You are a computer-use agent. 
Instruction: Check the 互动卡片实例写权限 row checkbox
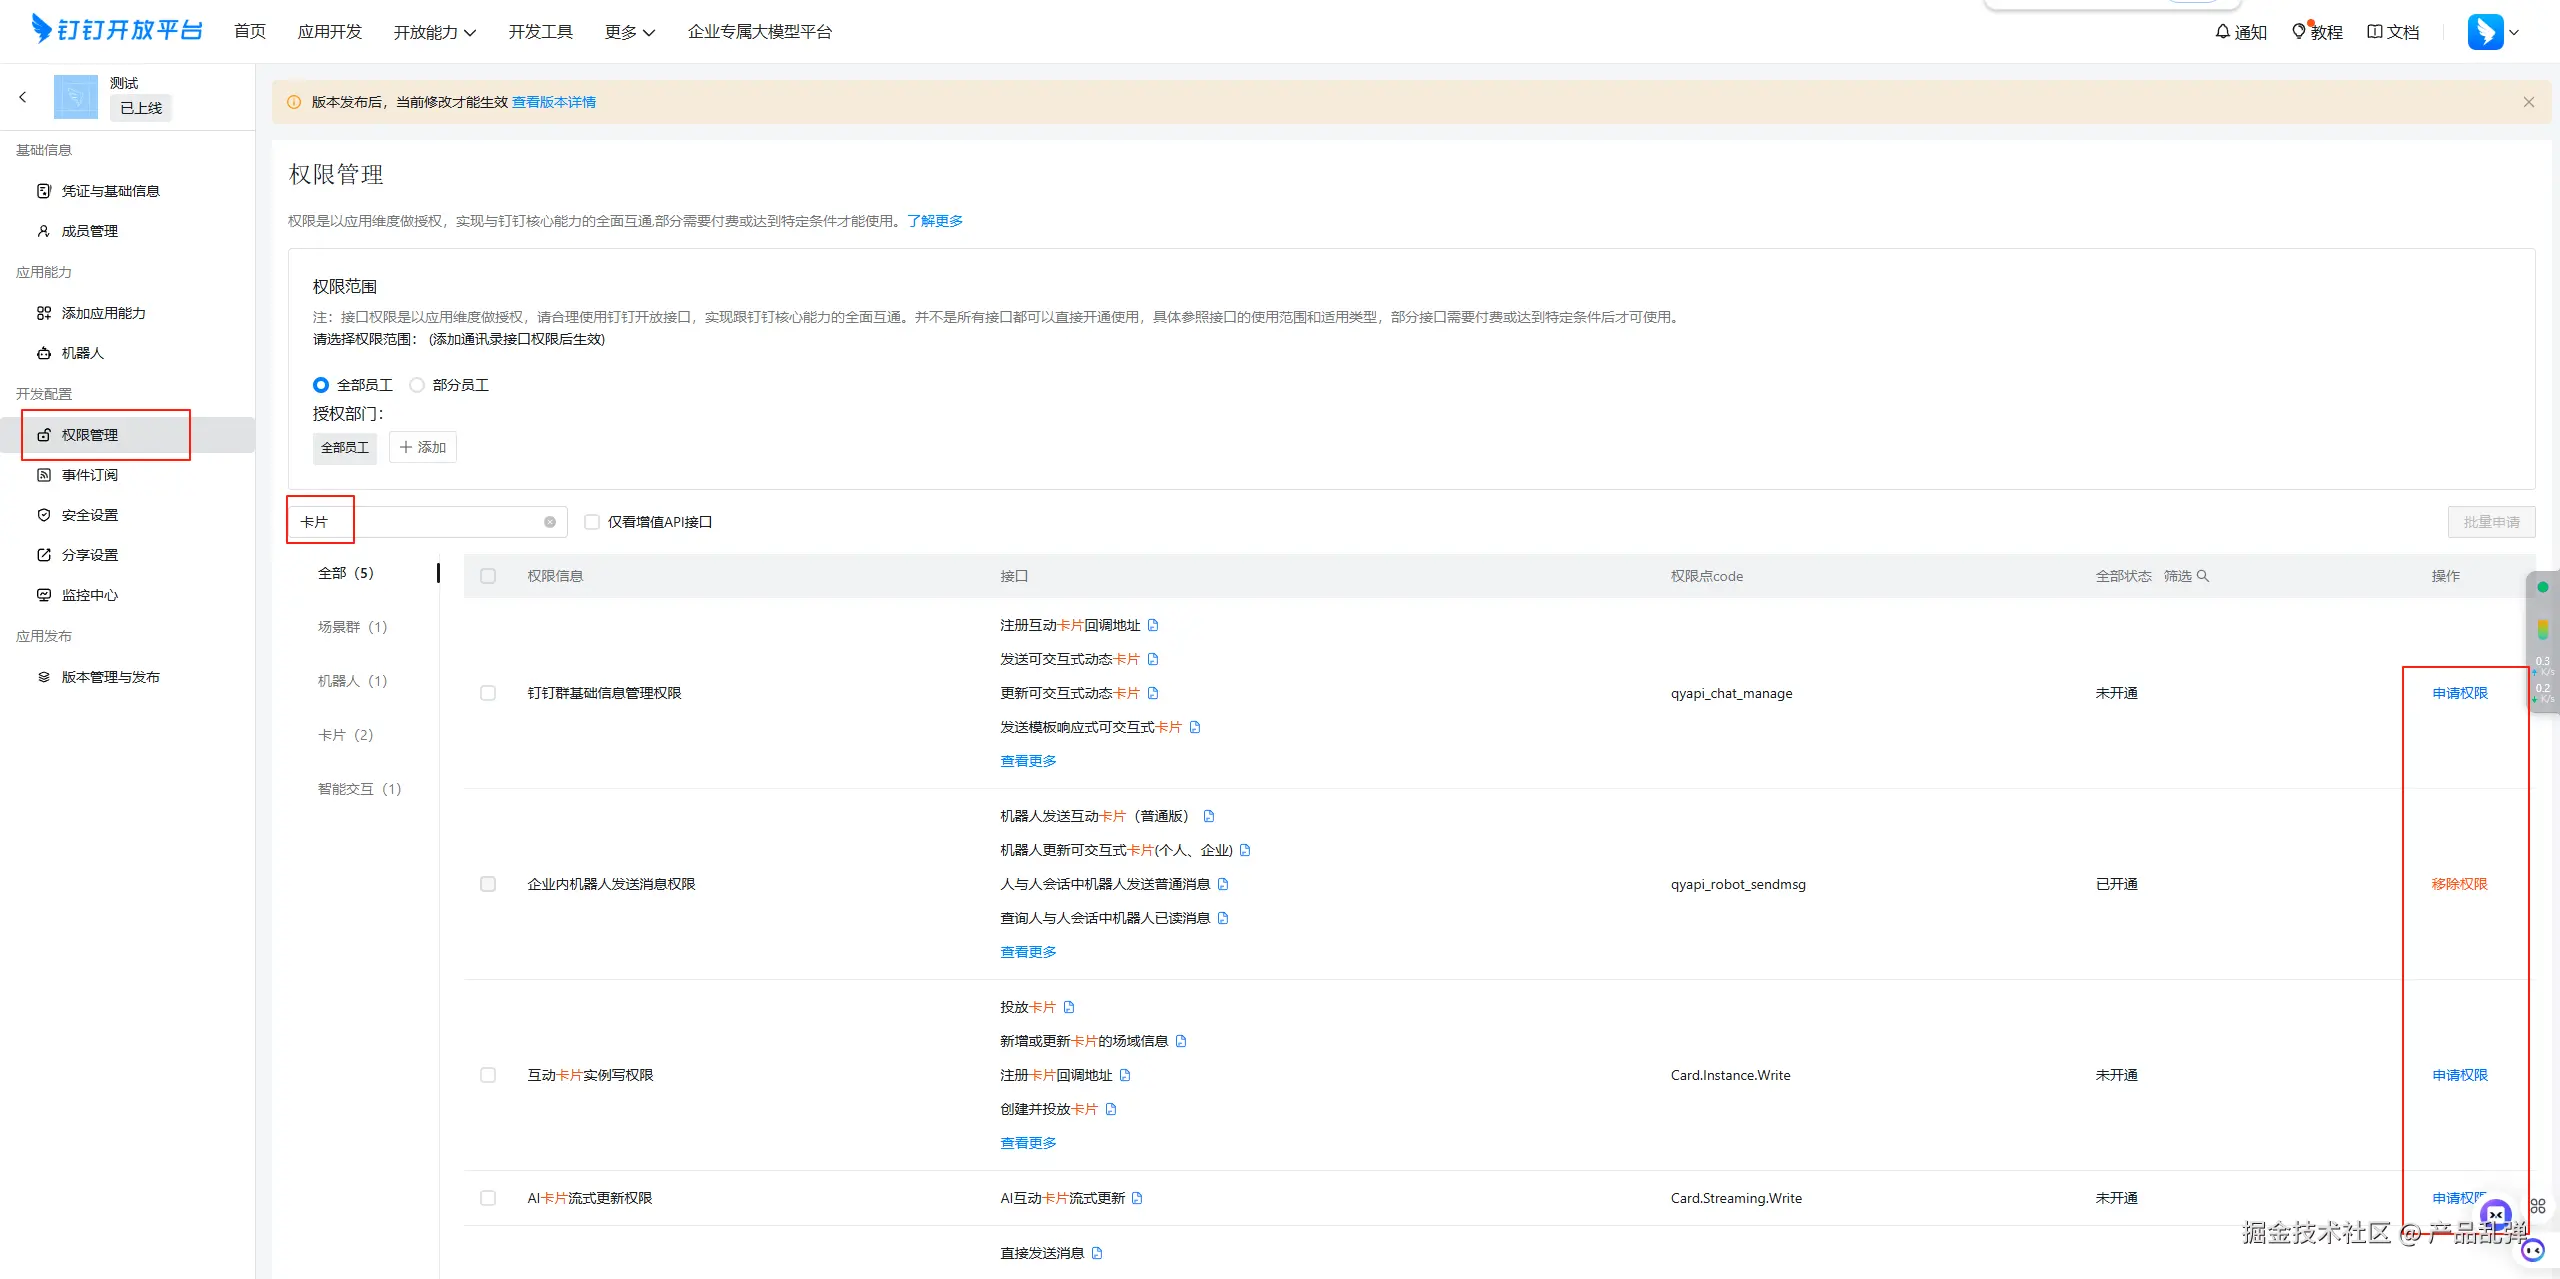pos(488,1075)
